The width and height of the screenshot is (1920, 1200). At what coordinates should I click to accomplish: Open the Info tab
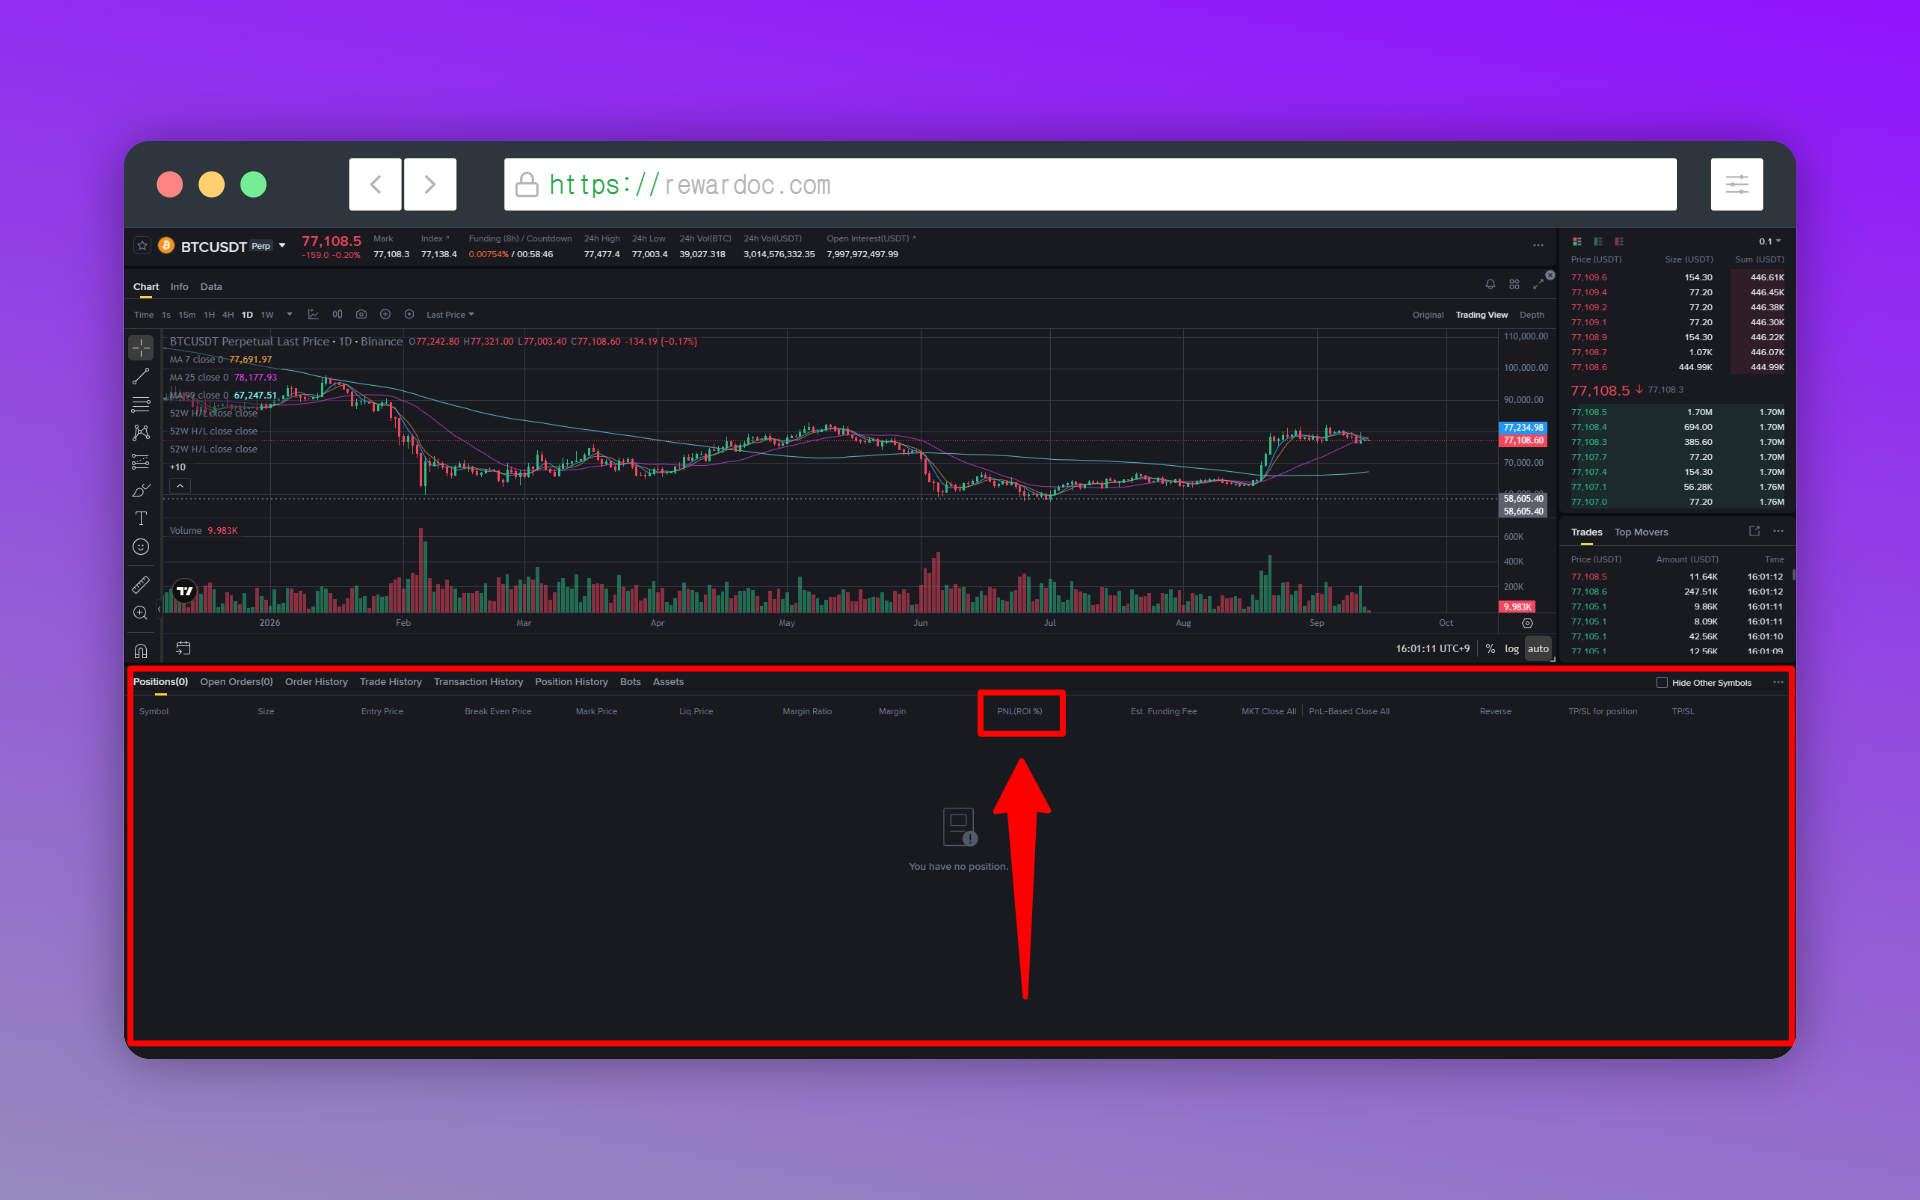coord(179,287)
